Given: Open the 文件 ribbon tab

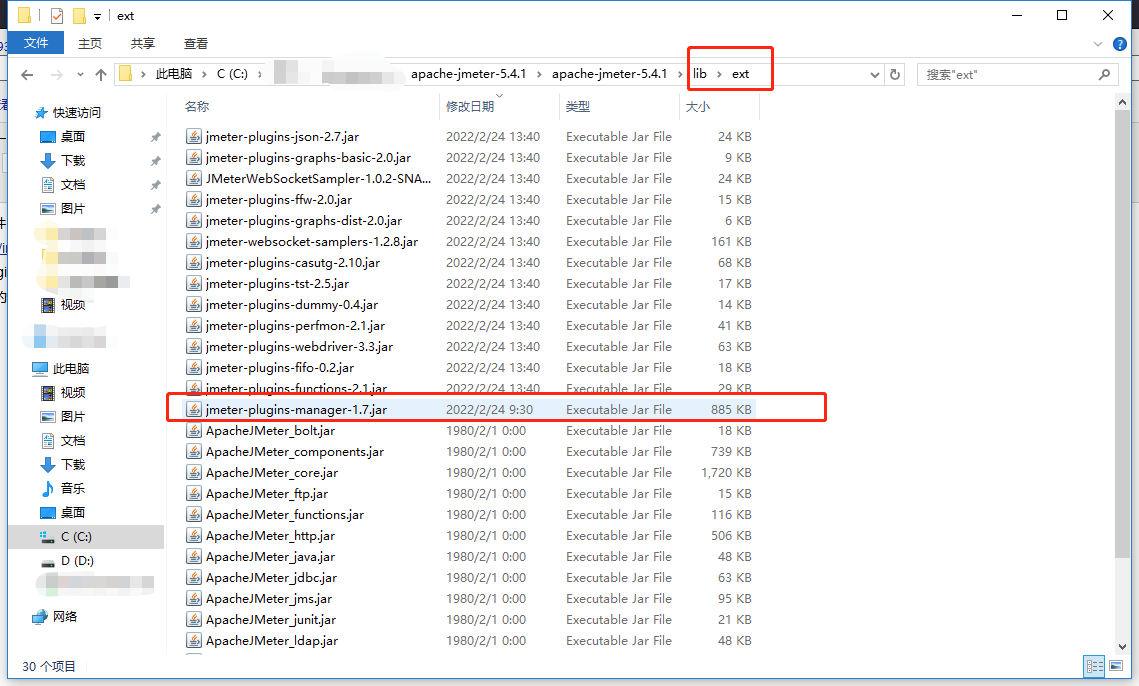Looking at the screenshot, I should pyautogui.click(x=36, y=43).
